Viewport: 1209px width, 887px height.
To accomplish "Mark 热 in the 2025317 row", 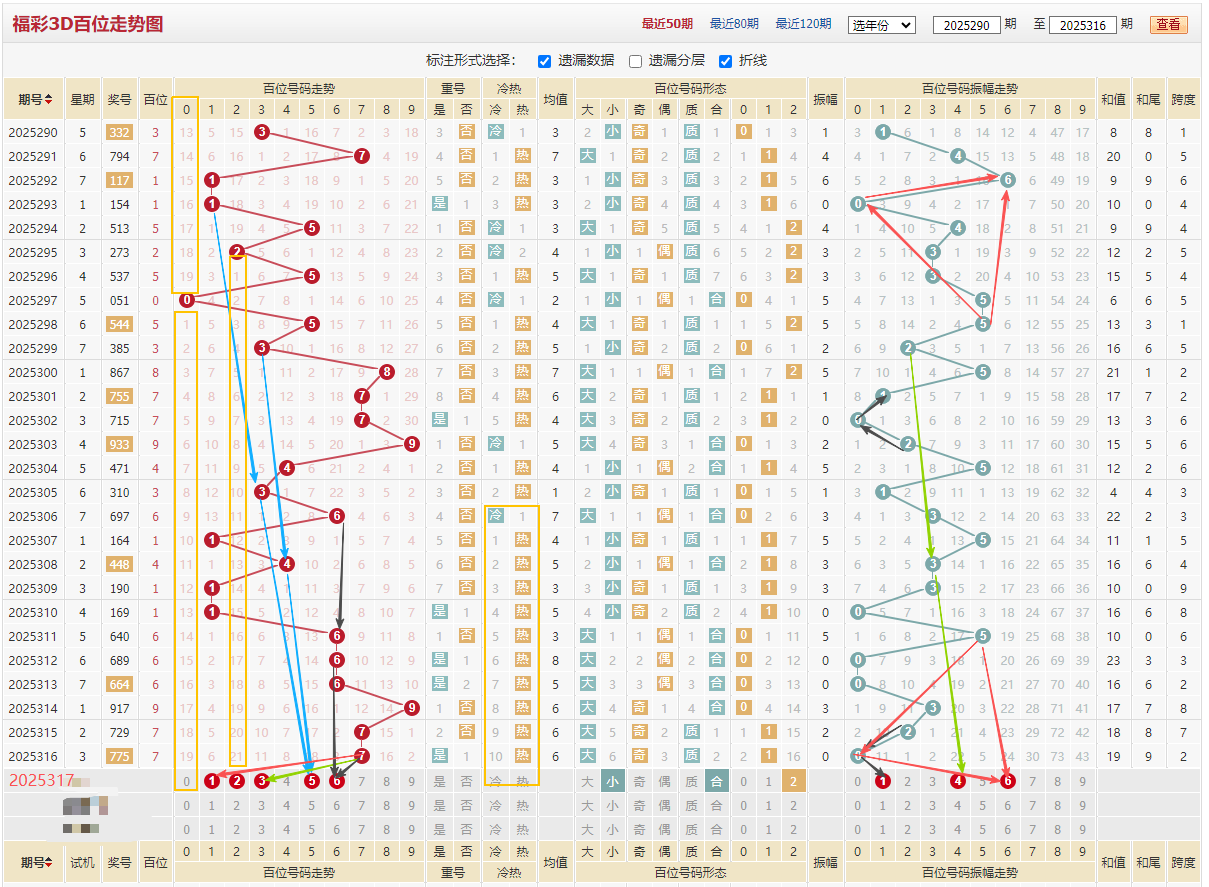I will (x=522, y=781).
